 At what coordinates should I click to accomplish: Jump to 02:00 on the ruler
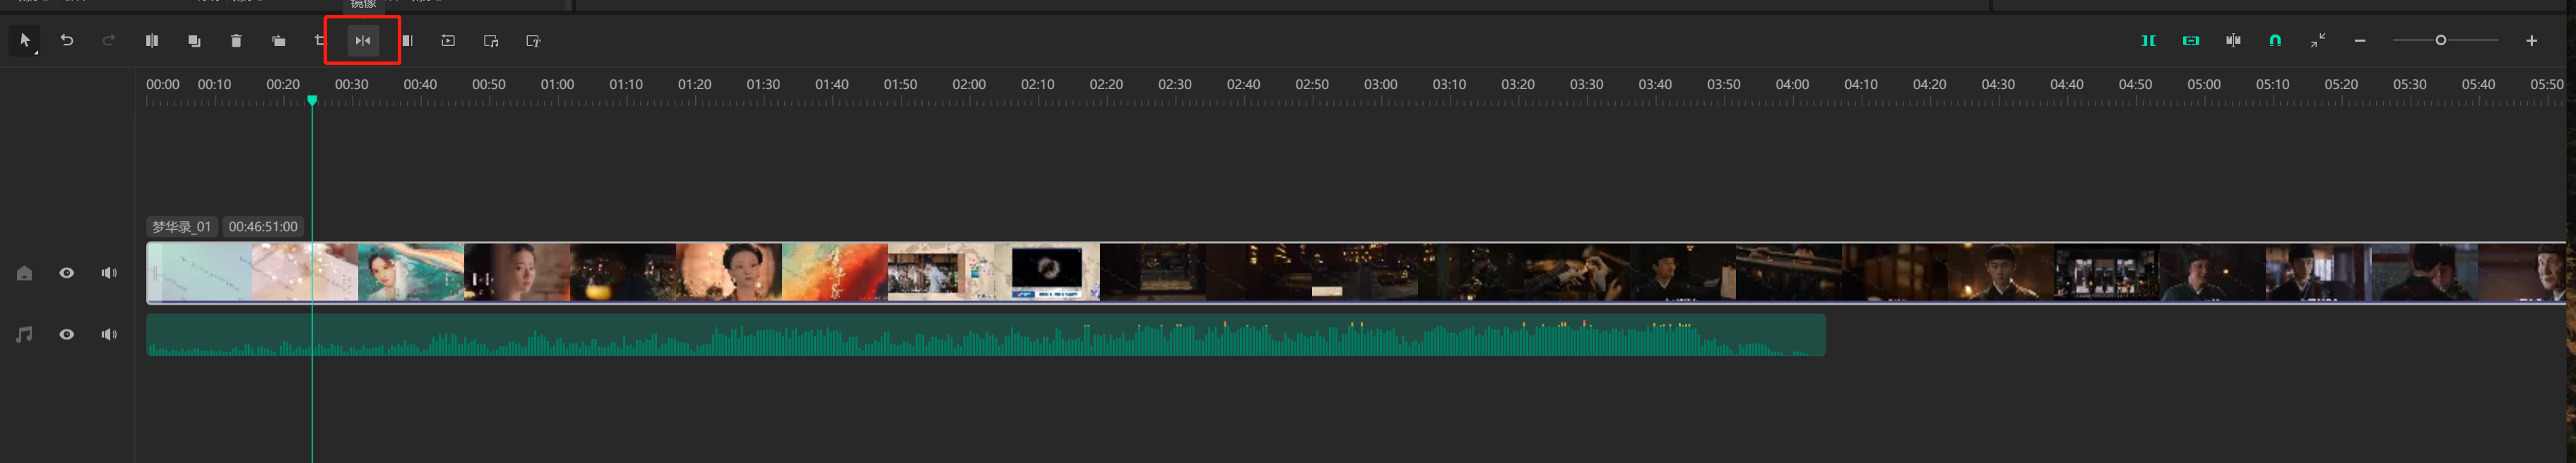click(969, 85)
